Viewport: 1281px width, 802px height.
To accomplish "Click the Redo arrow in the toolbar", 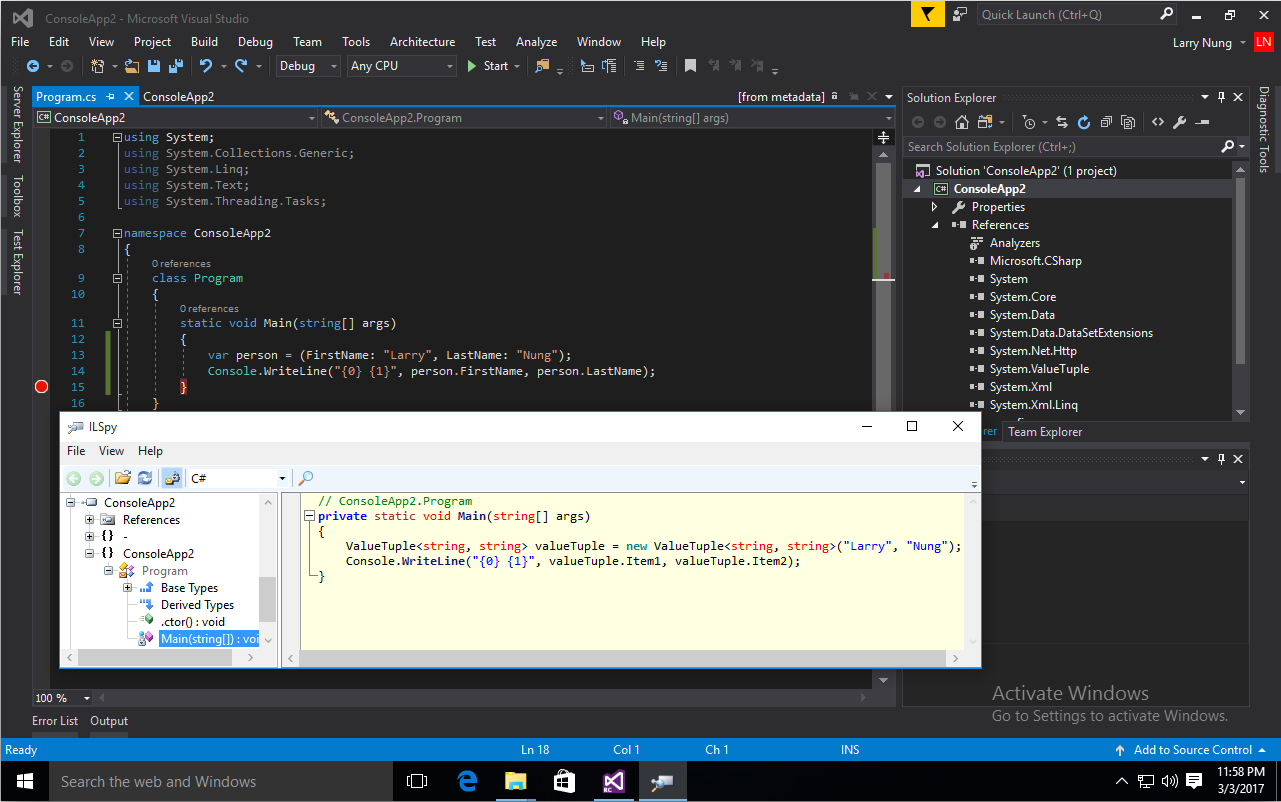I will coord(241,66).
